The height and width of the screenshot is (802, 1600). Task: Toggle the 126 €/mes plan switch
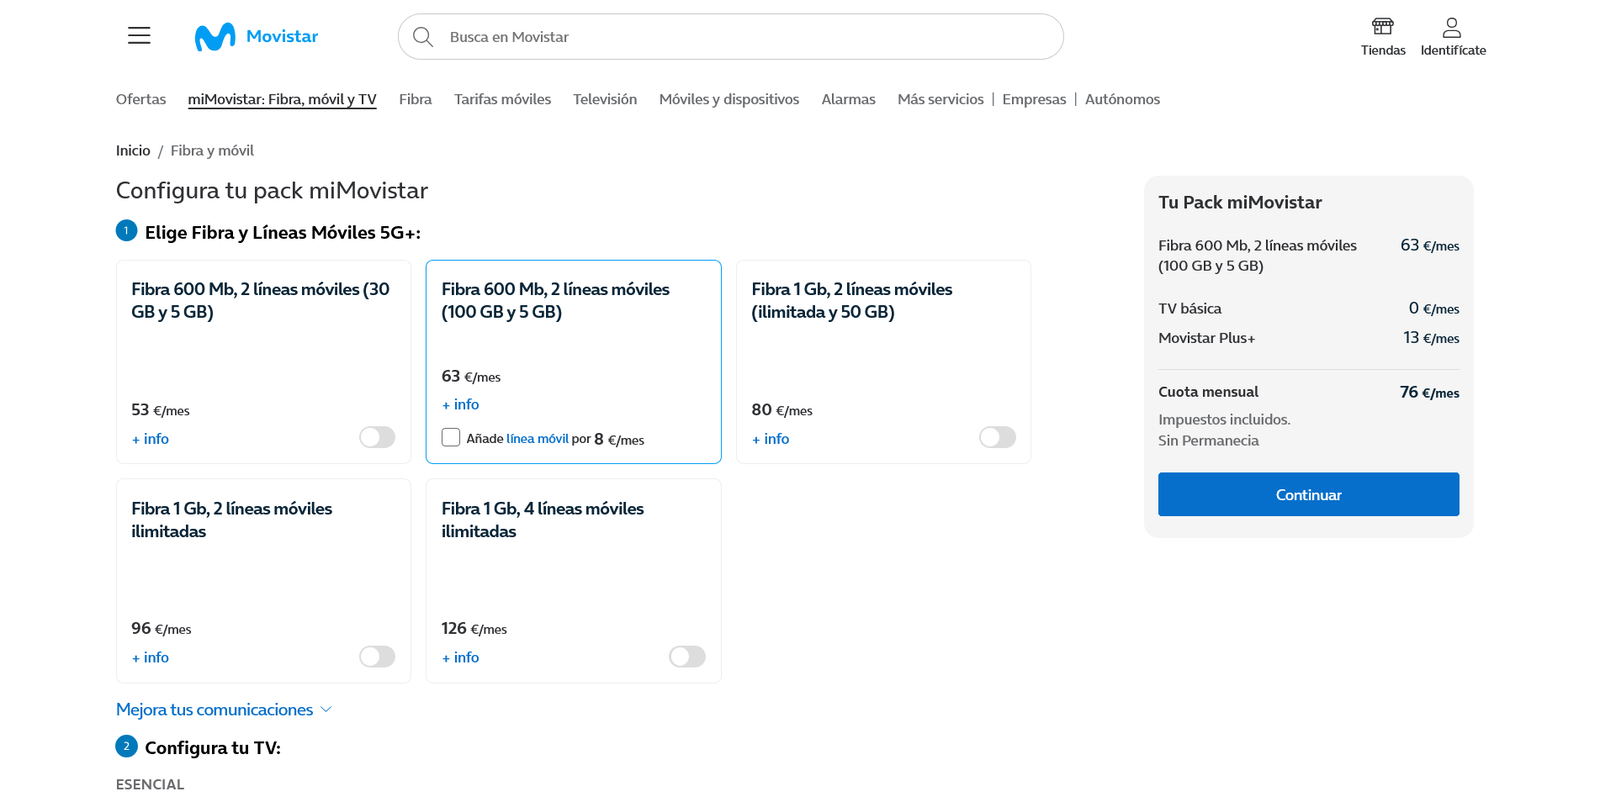pos(687,656)
